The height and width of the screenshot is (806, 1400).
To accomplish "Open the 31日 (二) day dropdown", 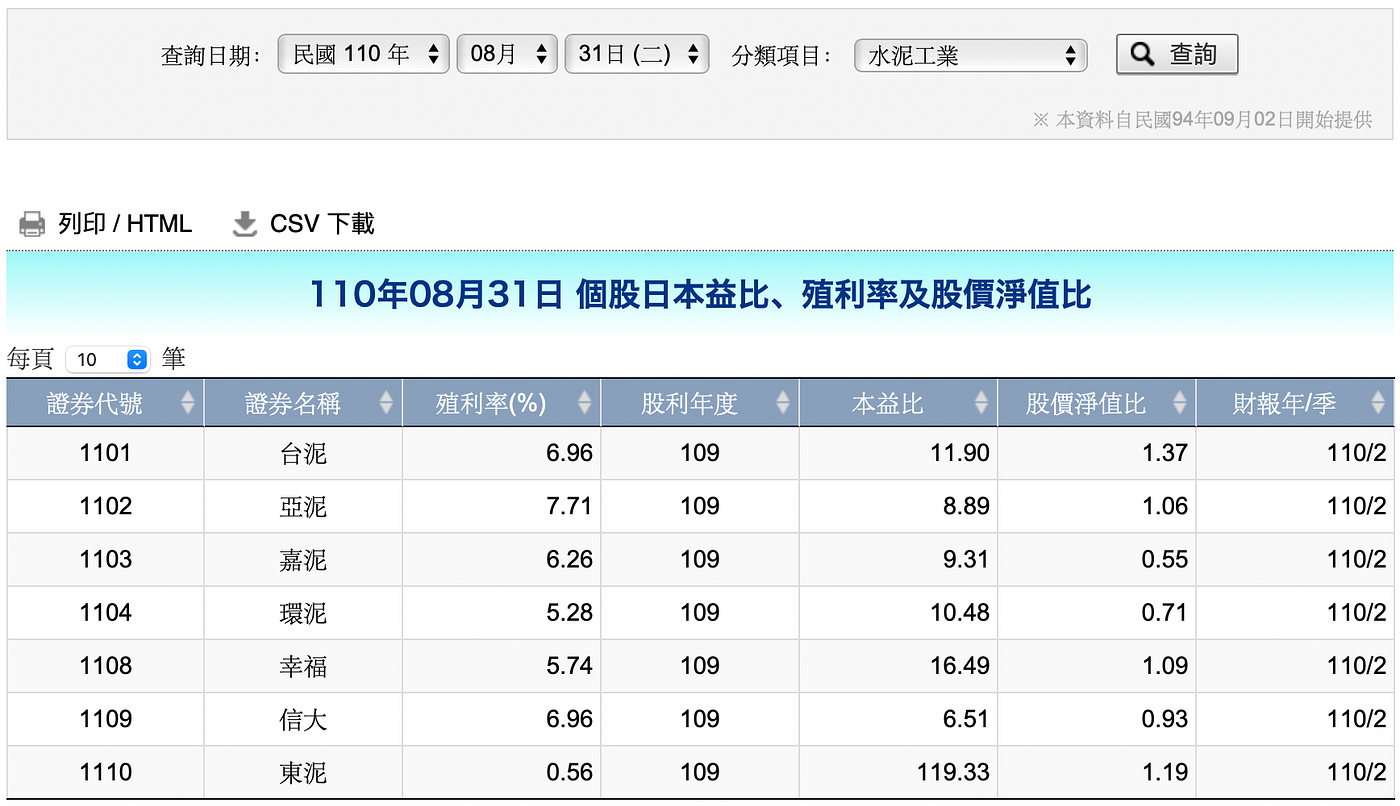I will click(637, 54).
